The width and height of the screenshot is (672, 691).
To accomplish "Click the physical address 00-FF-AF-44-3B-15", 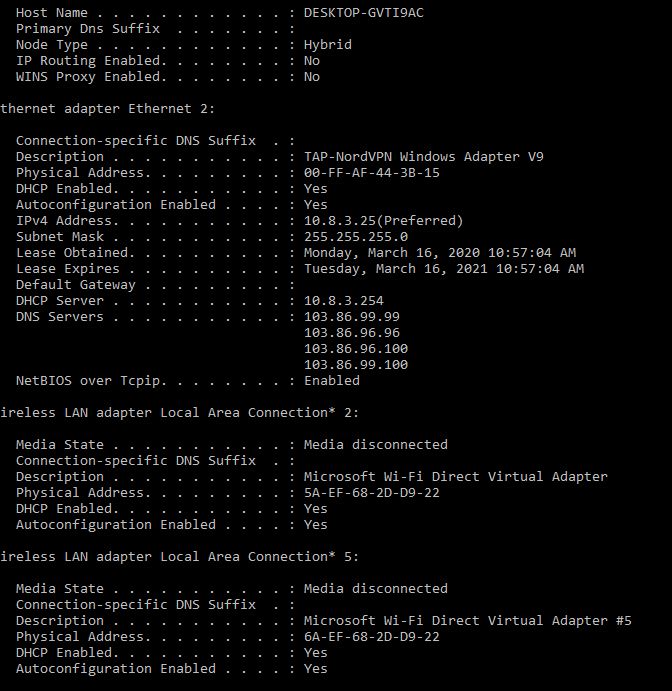I will point(371,173).
